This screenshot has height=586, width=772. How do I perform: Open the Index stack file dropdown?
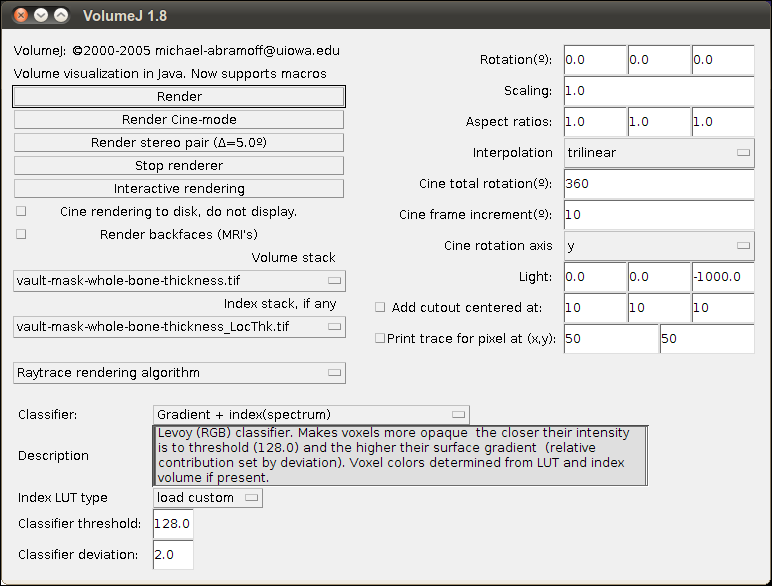pos(179,326)
